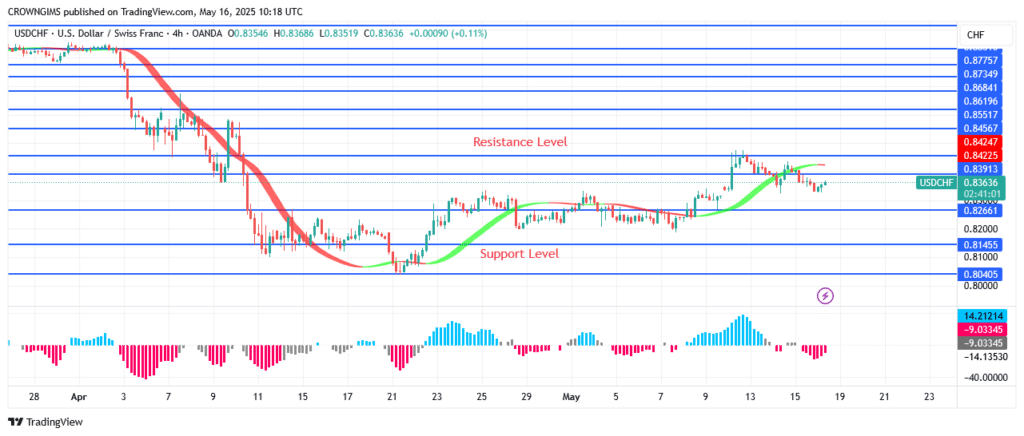Click the 0.86196 price label

pos(982,101)
